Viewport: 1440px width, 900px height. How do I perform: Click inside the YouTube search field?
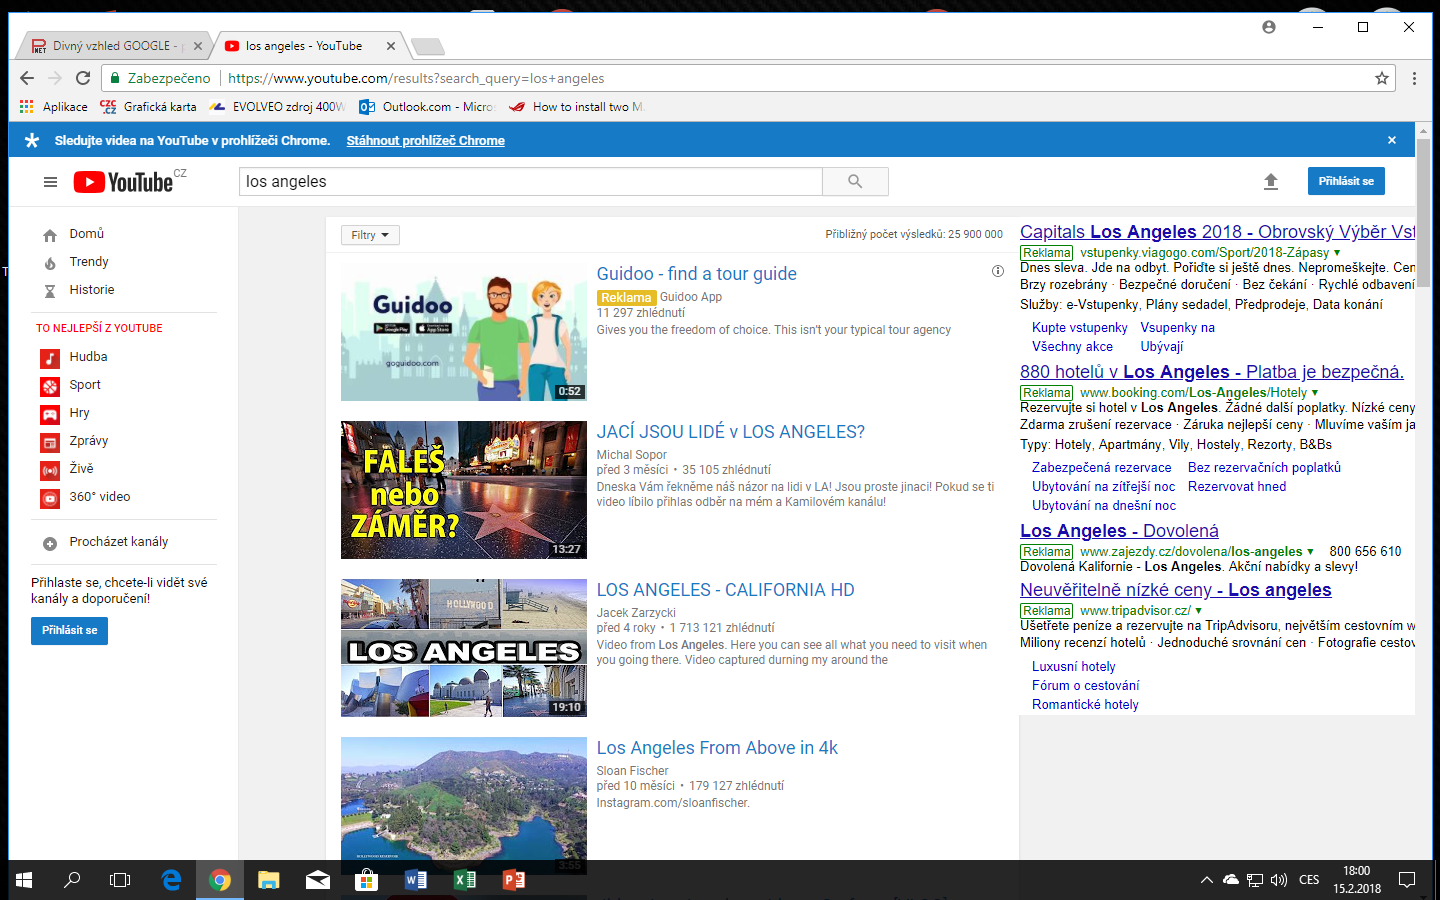pyautogui.click(x=531, y=181)
